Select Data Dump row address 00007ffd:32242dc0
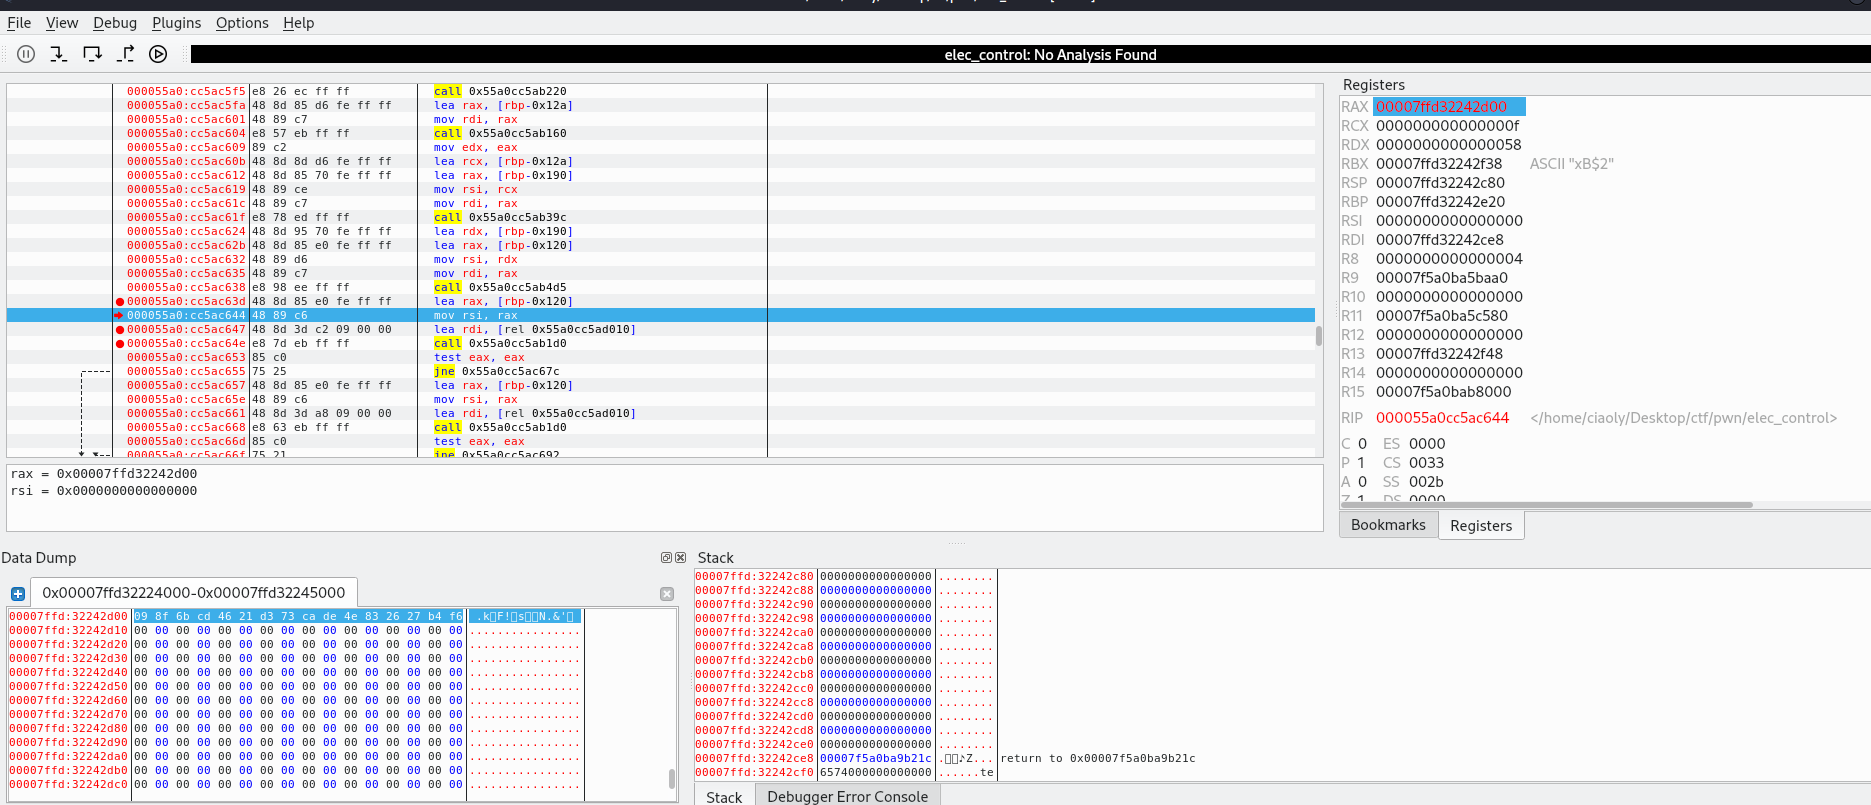The image size is (1871, 805). tap(69, 784)
